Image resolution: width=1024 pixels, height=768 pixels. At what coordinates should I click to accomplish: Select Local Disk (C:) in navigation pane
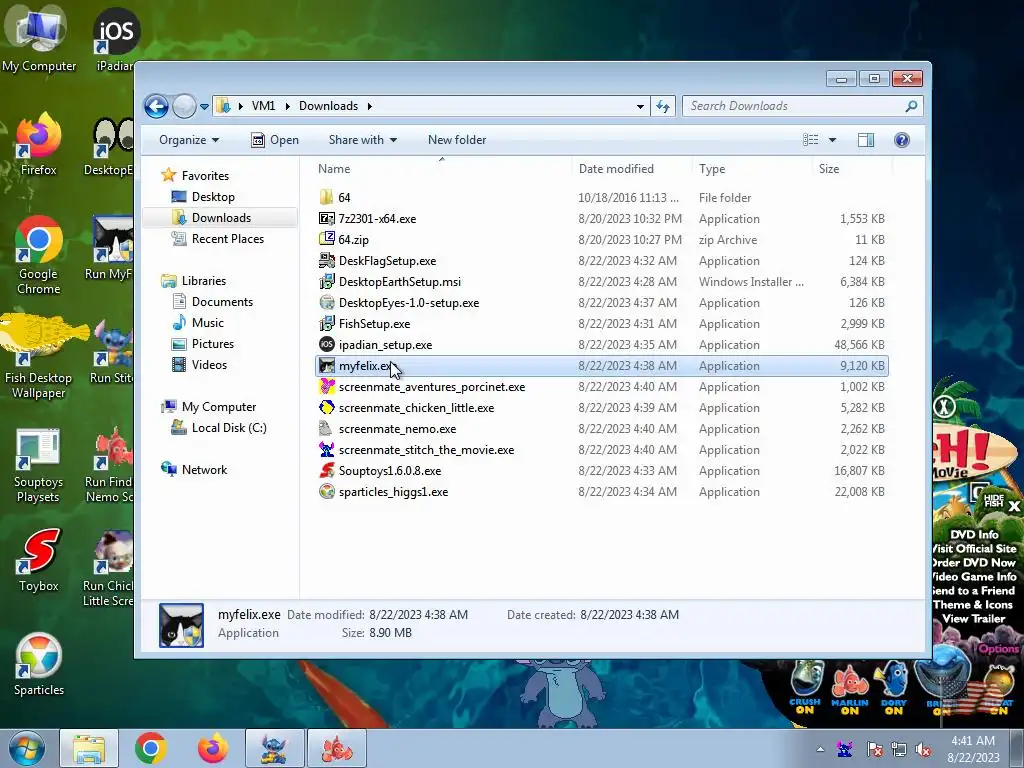pos(229,428)
